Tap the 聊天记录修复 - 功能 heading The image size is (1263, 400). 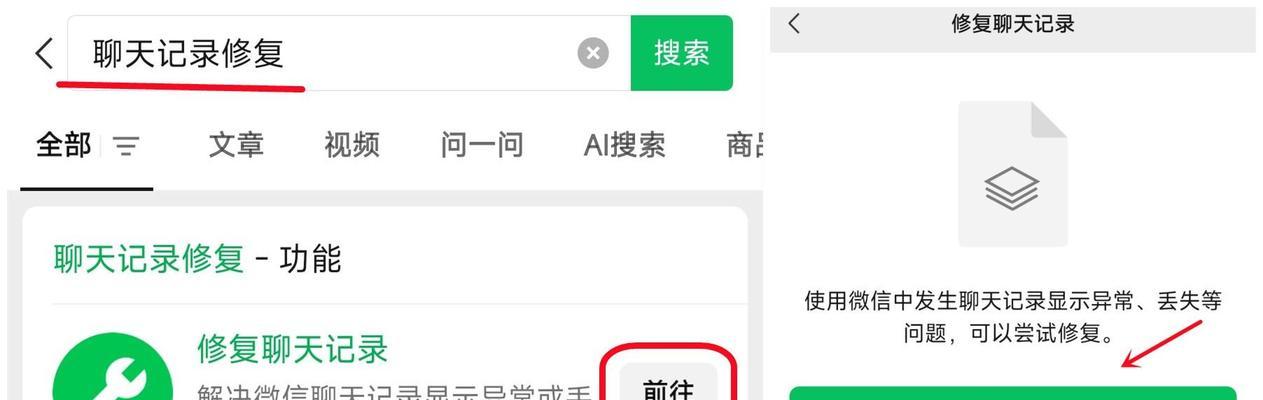(x=197, y=259)
